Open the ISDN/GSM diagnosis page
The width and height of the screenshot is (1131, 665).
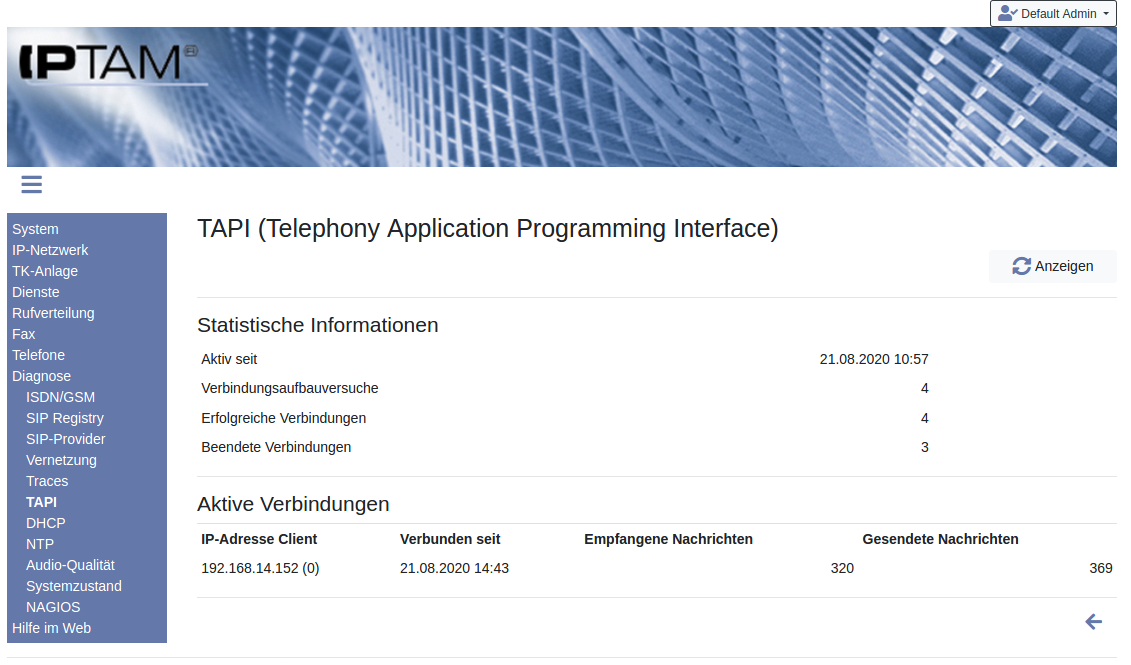tap(60, 397)
